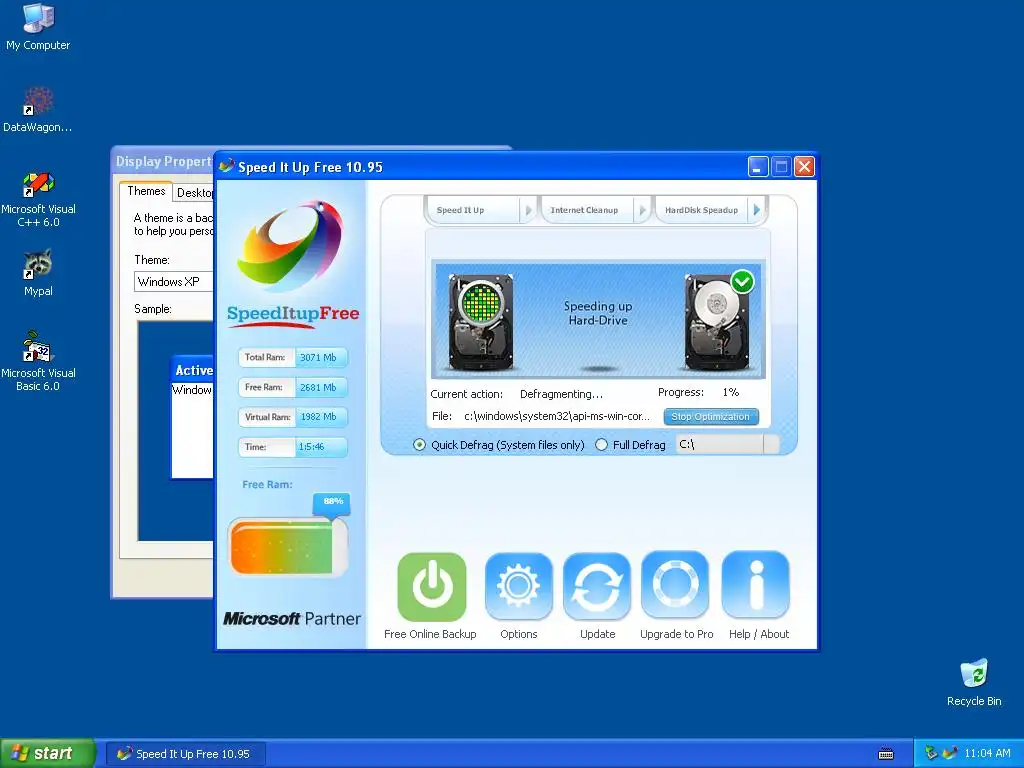Viewport: 1024px width, 768px height.
Task: Click the Time 1:5:46 value
Action: 312,447
